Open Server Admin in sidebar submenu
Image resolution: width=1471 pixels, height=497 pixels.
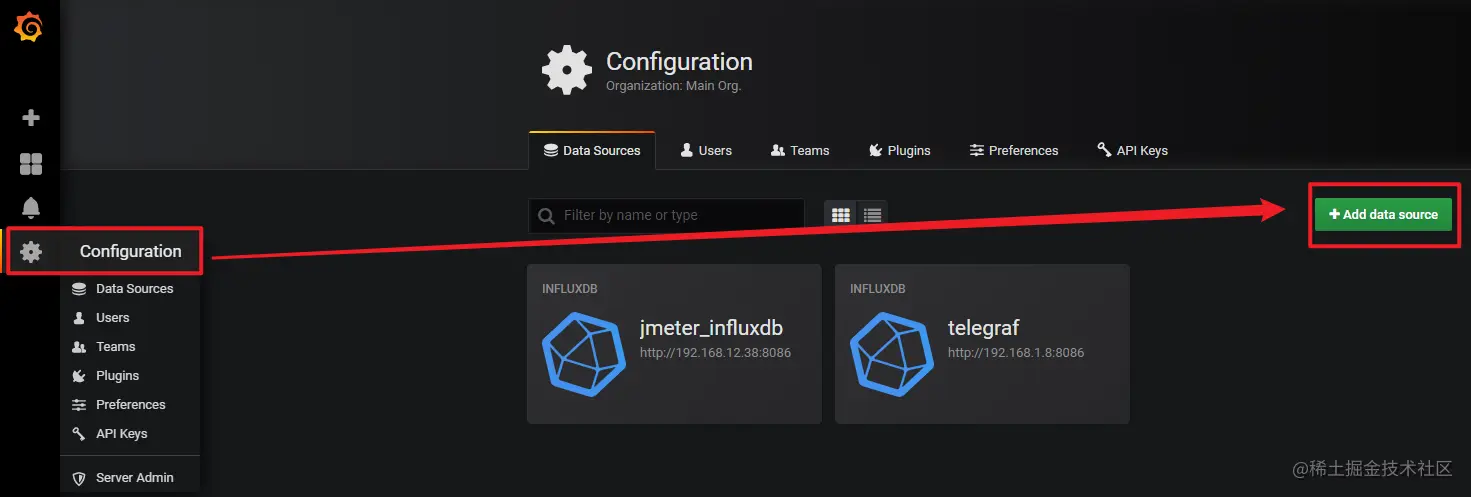(x=135, y=478)
